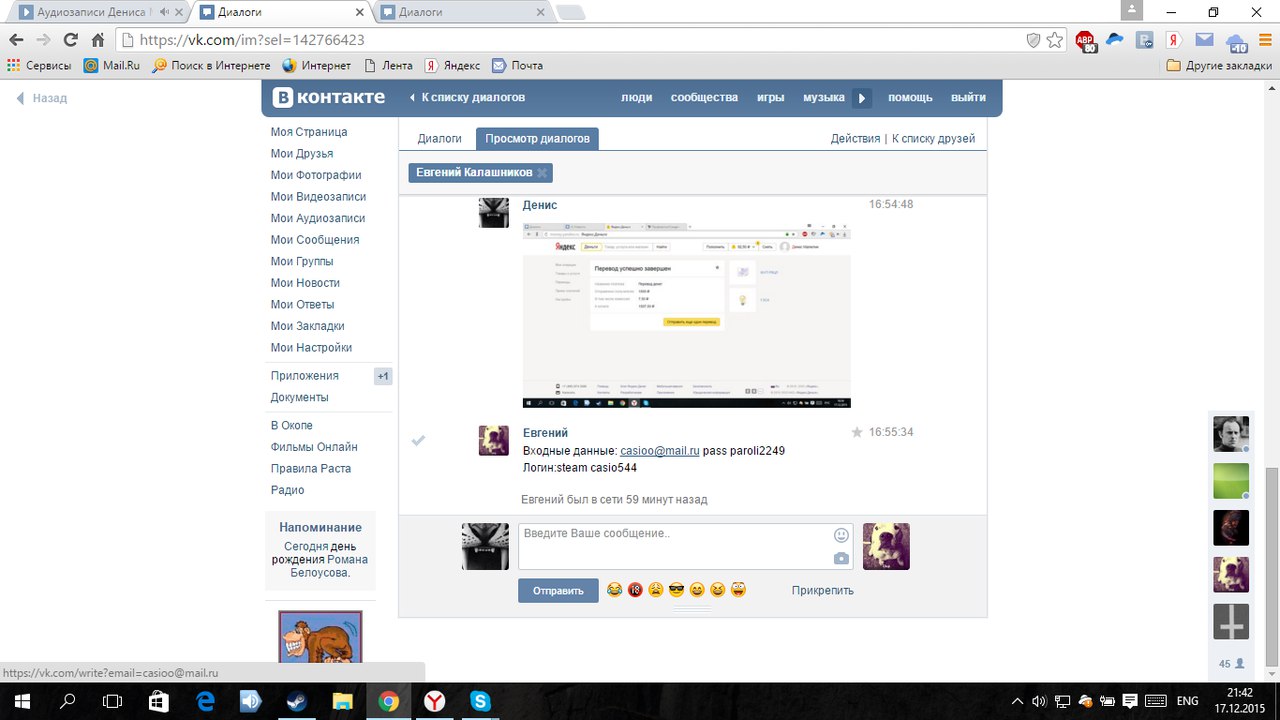Image resolution: width=1280 pixels, height=720 pixels.
Task: Mark Евгений's message as important with star
Action: 856,432
